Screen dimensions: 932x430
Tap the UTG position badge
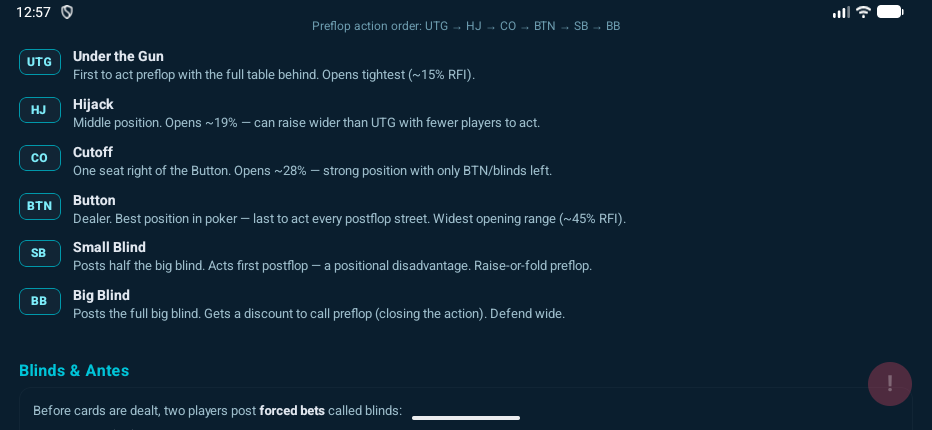[39, 62]
